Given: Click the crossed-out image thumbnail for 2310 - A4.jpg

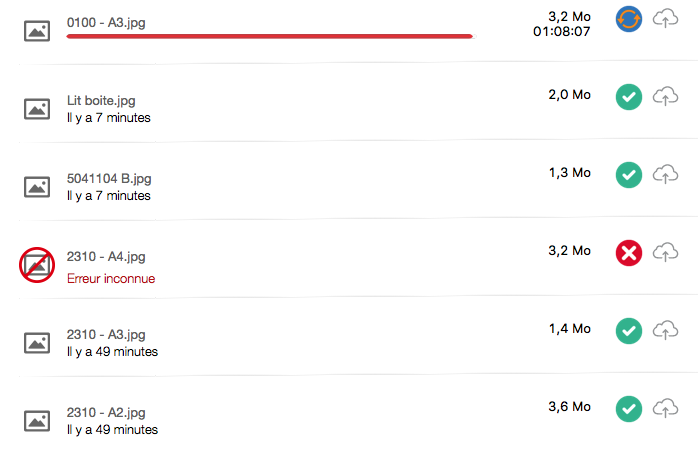Looking at the screenshot, I should coord(37,264).
